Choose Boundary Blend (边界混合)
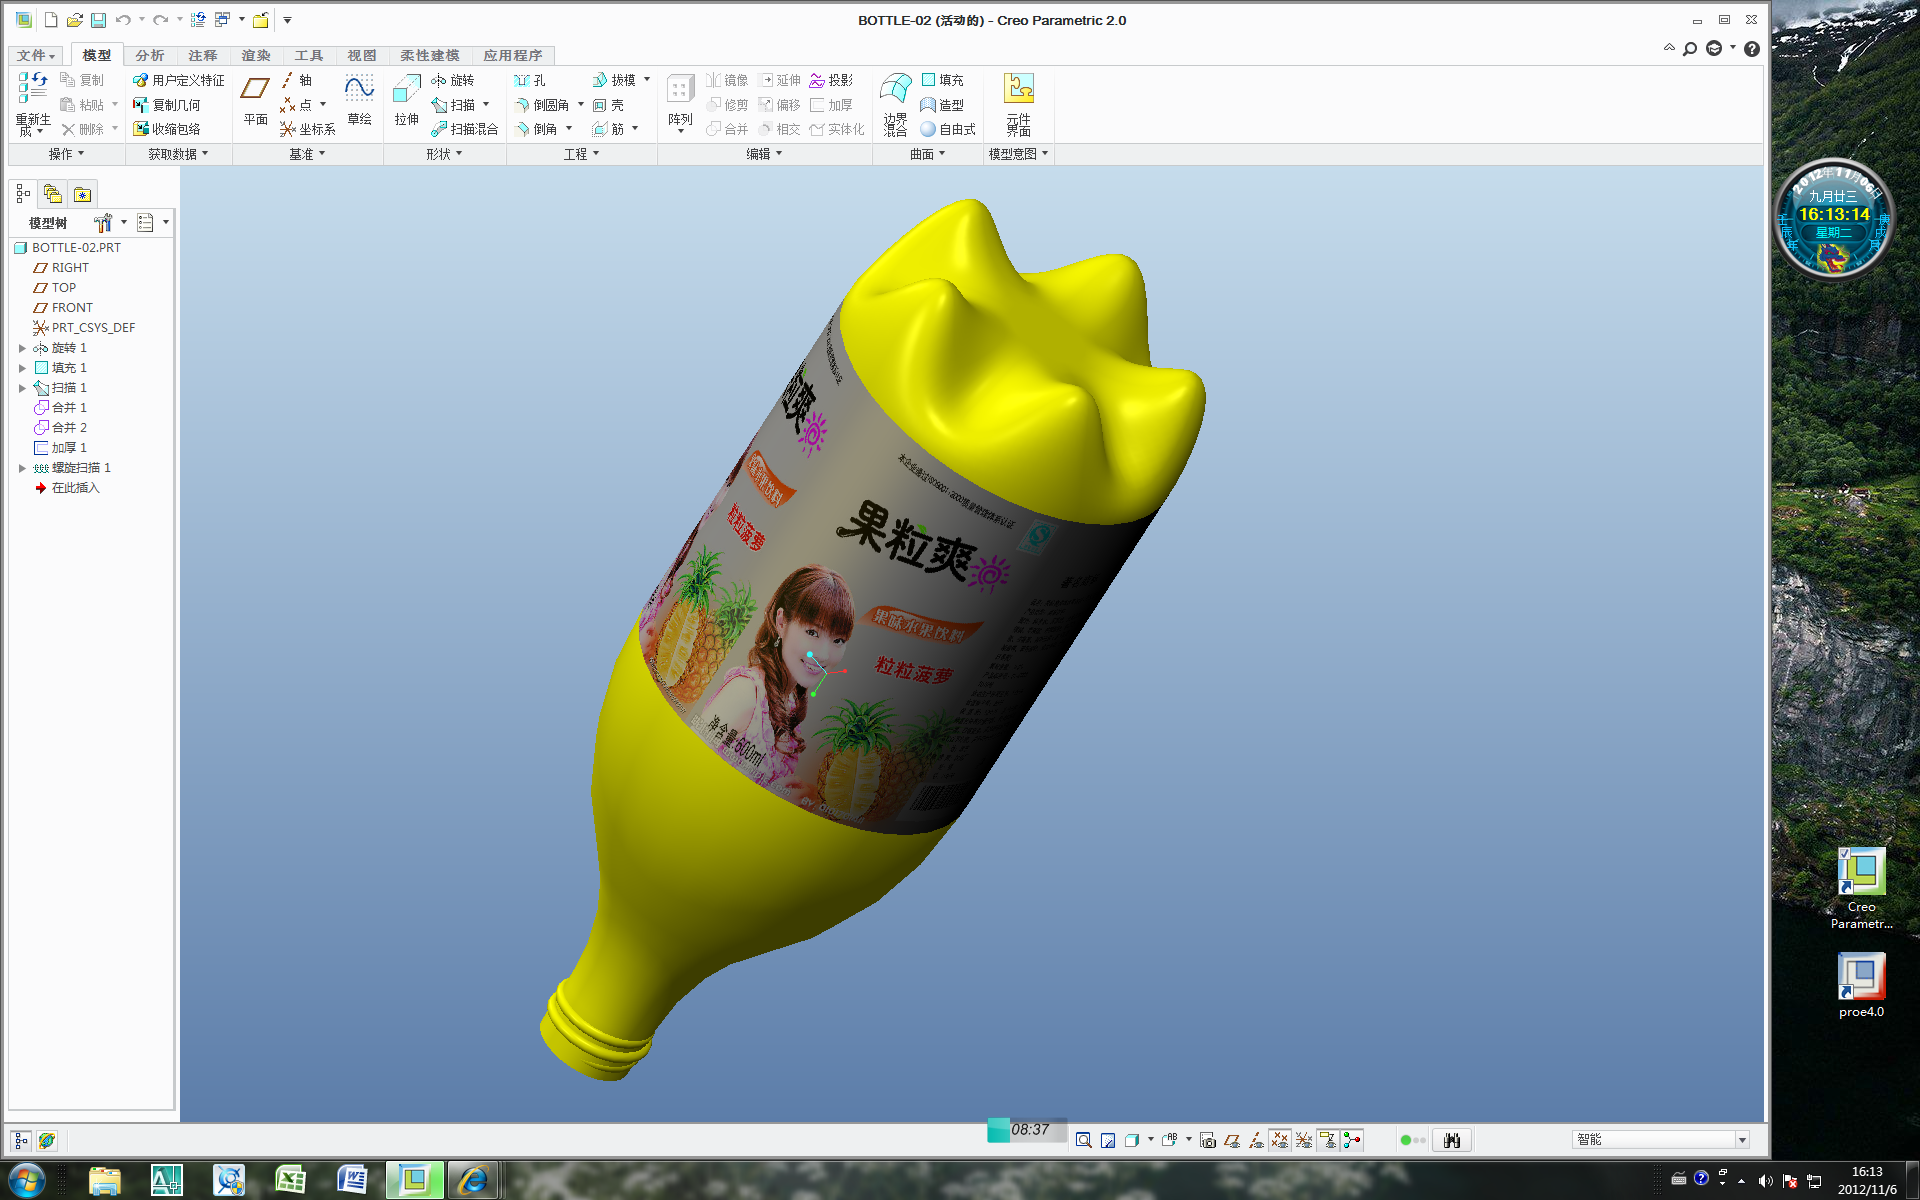Screen dimensions: 1920x1200 click(x=895, y=104)
